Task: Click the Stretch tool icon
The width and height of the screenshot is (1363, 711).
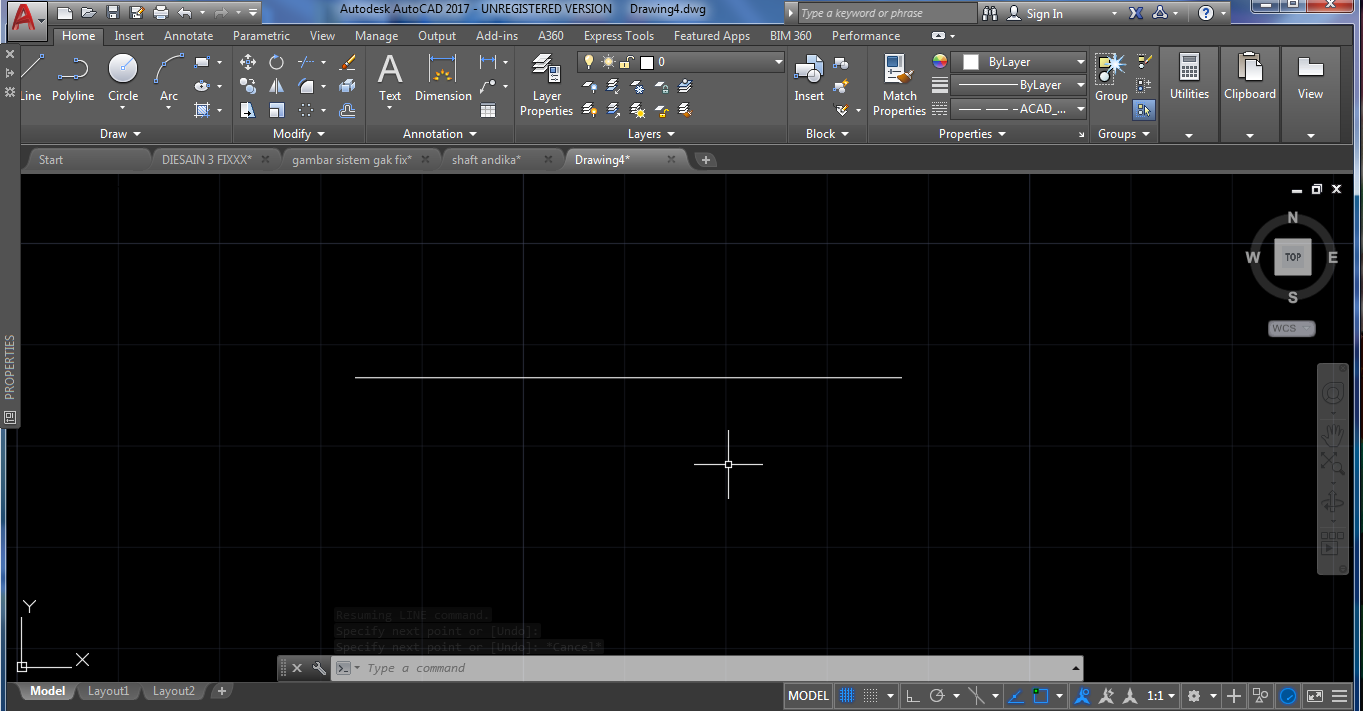Action: click(x=248, y=110)
